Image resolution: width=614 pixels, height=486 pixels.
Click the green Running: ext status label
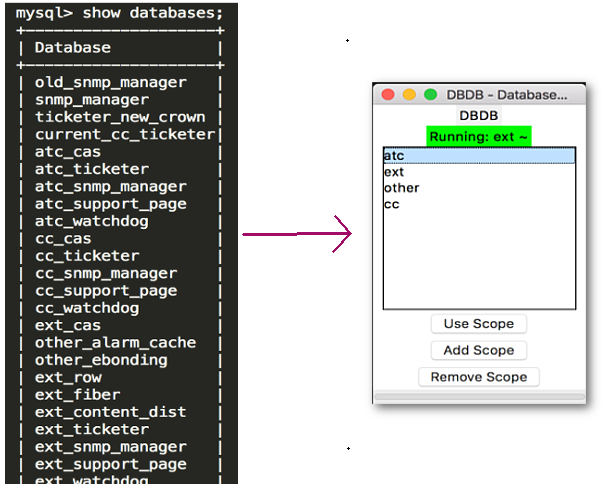[x=478, y=136]
